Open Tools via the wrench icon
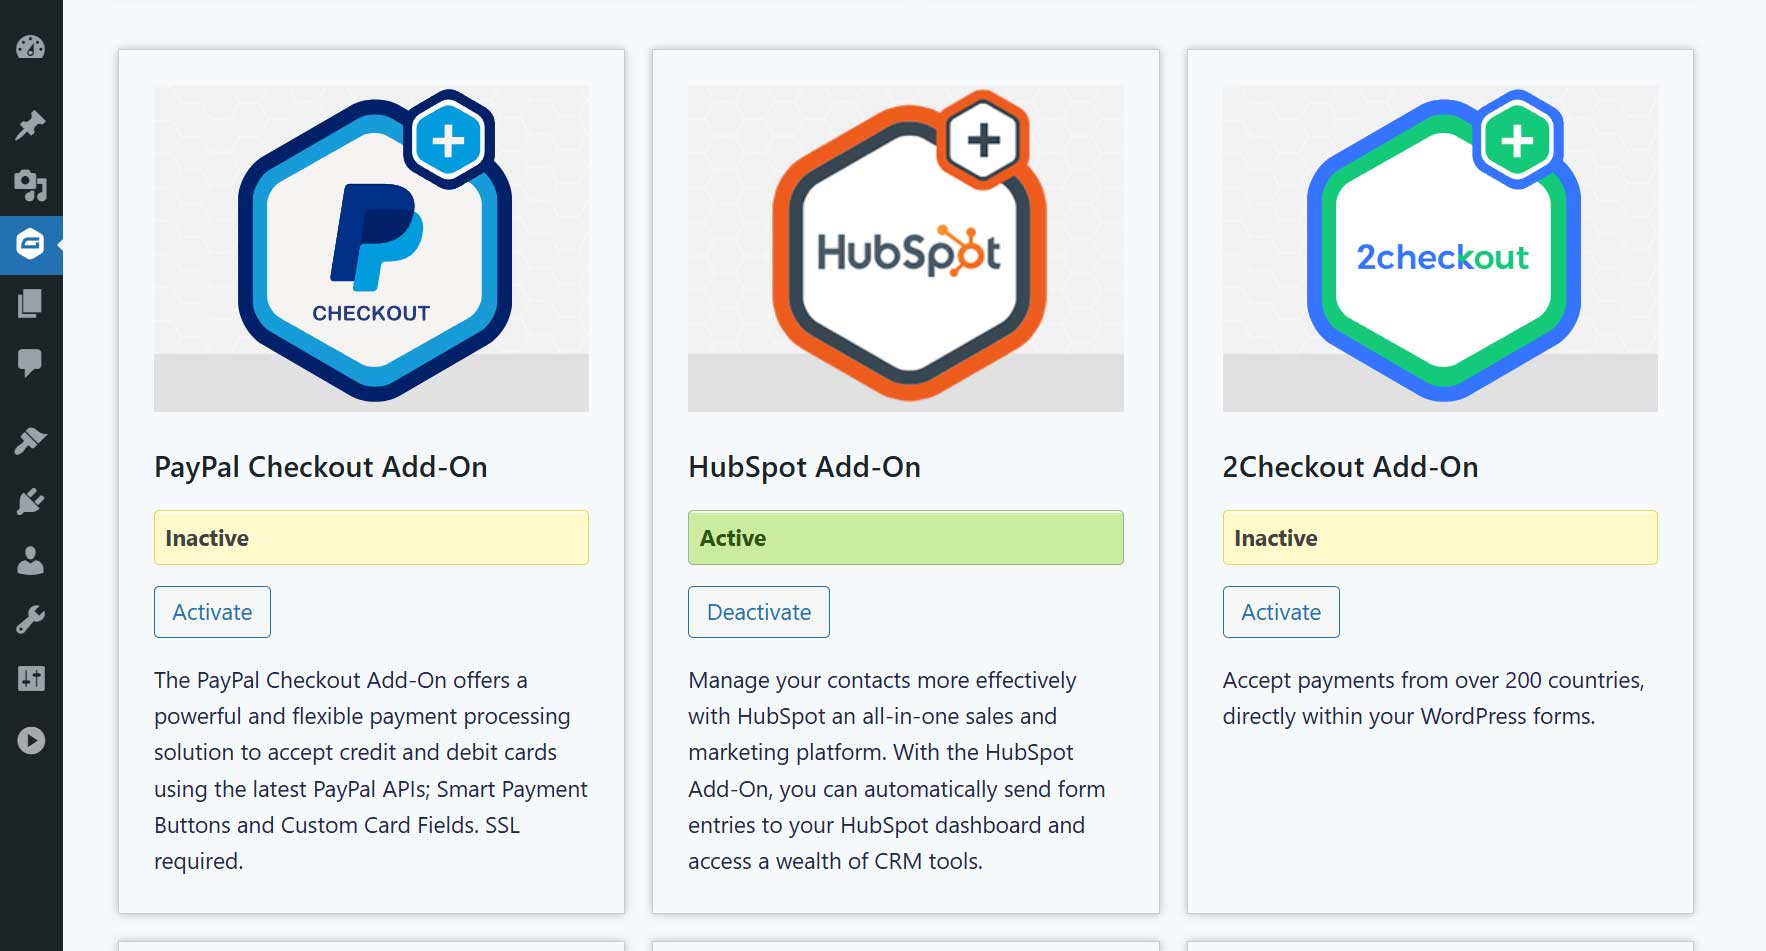 (x=31, y=620)
